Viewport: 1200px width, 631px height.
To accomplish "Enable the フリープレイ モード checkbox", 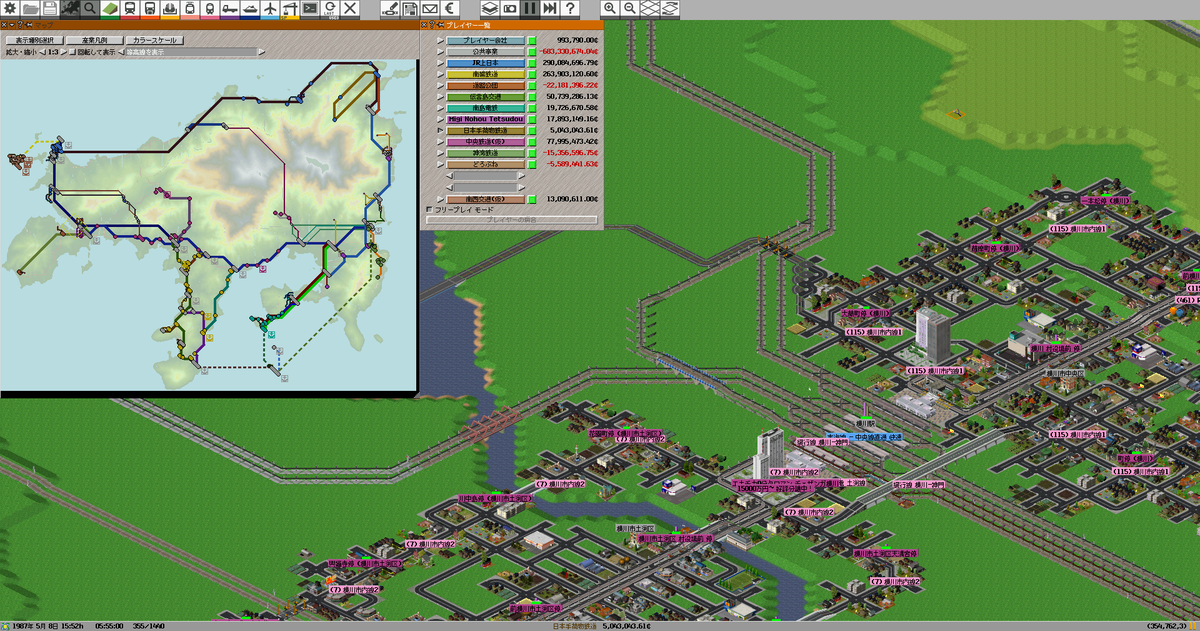I will (430, 209).
